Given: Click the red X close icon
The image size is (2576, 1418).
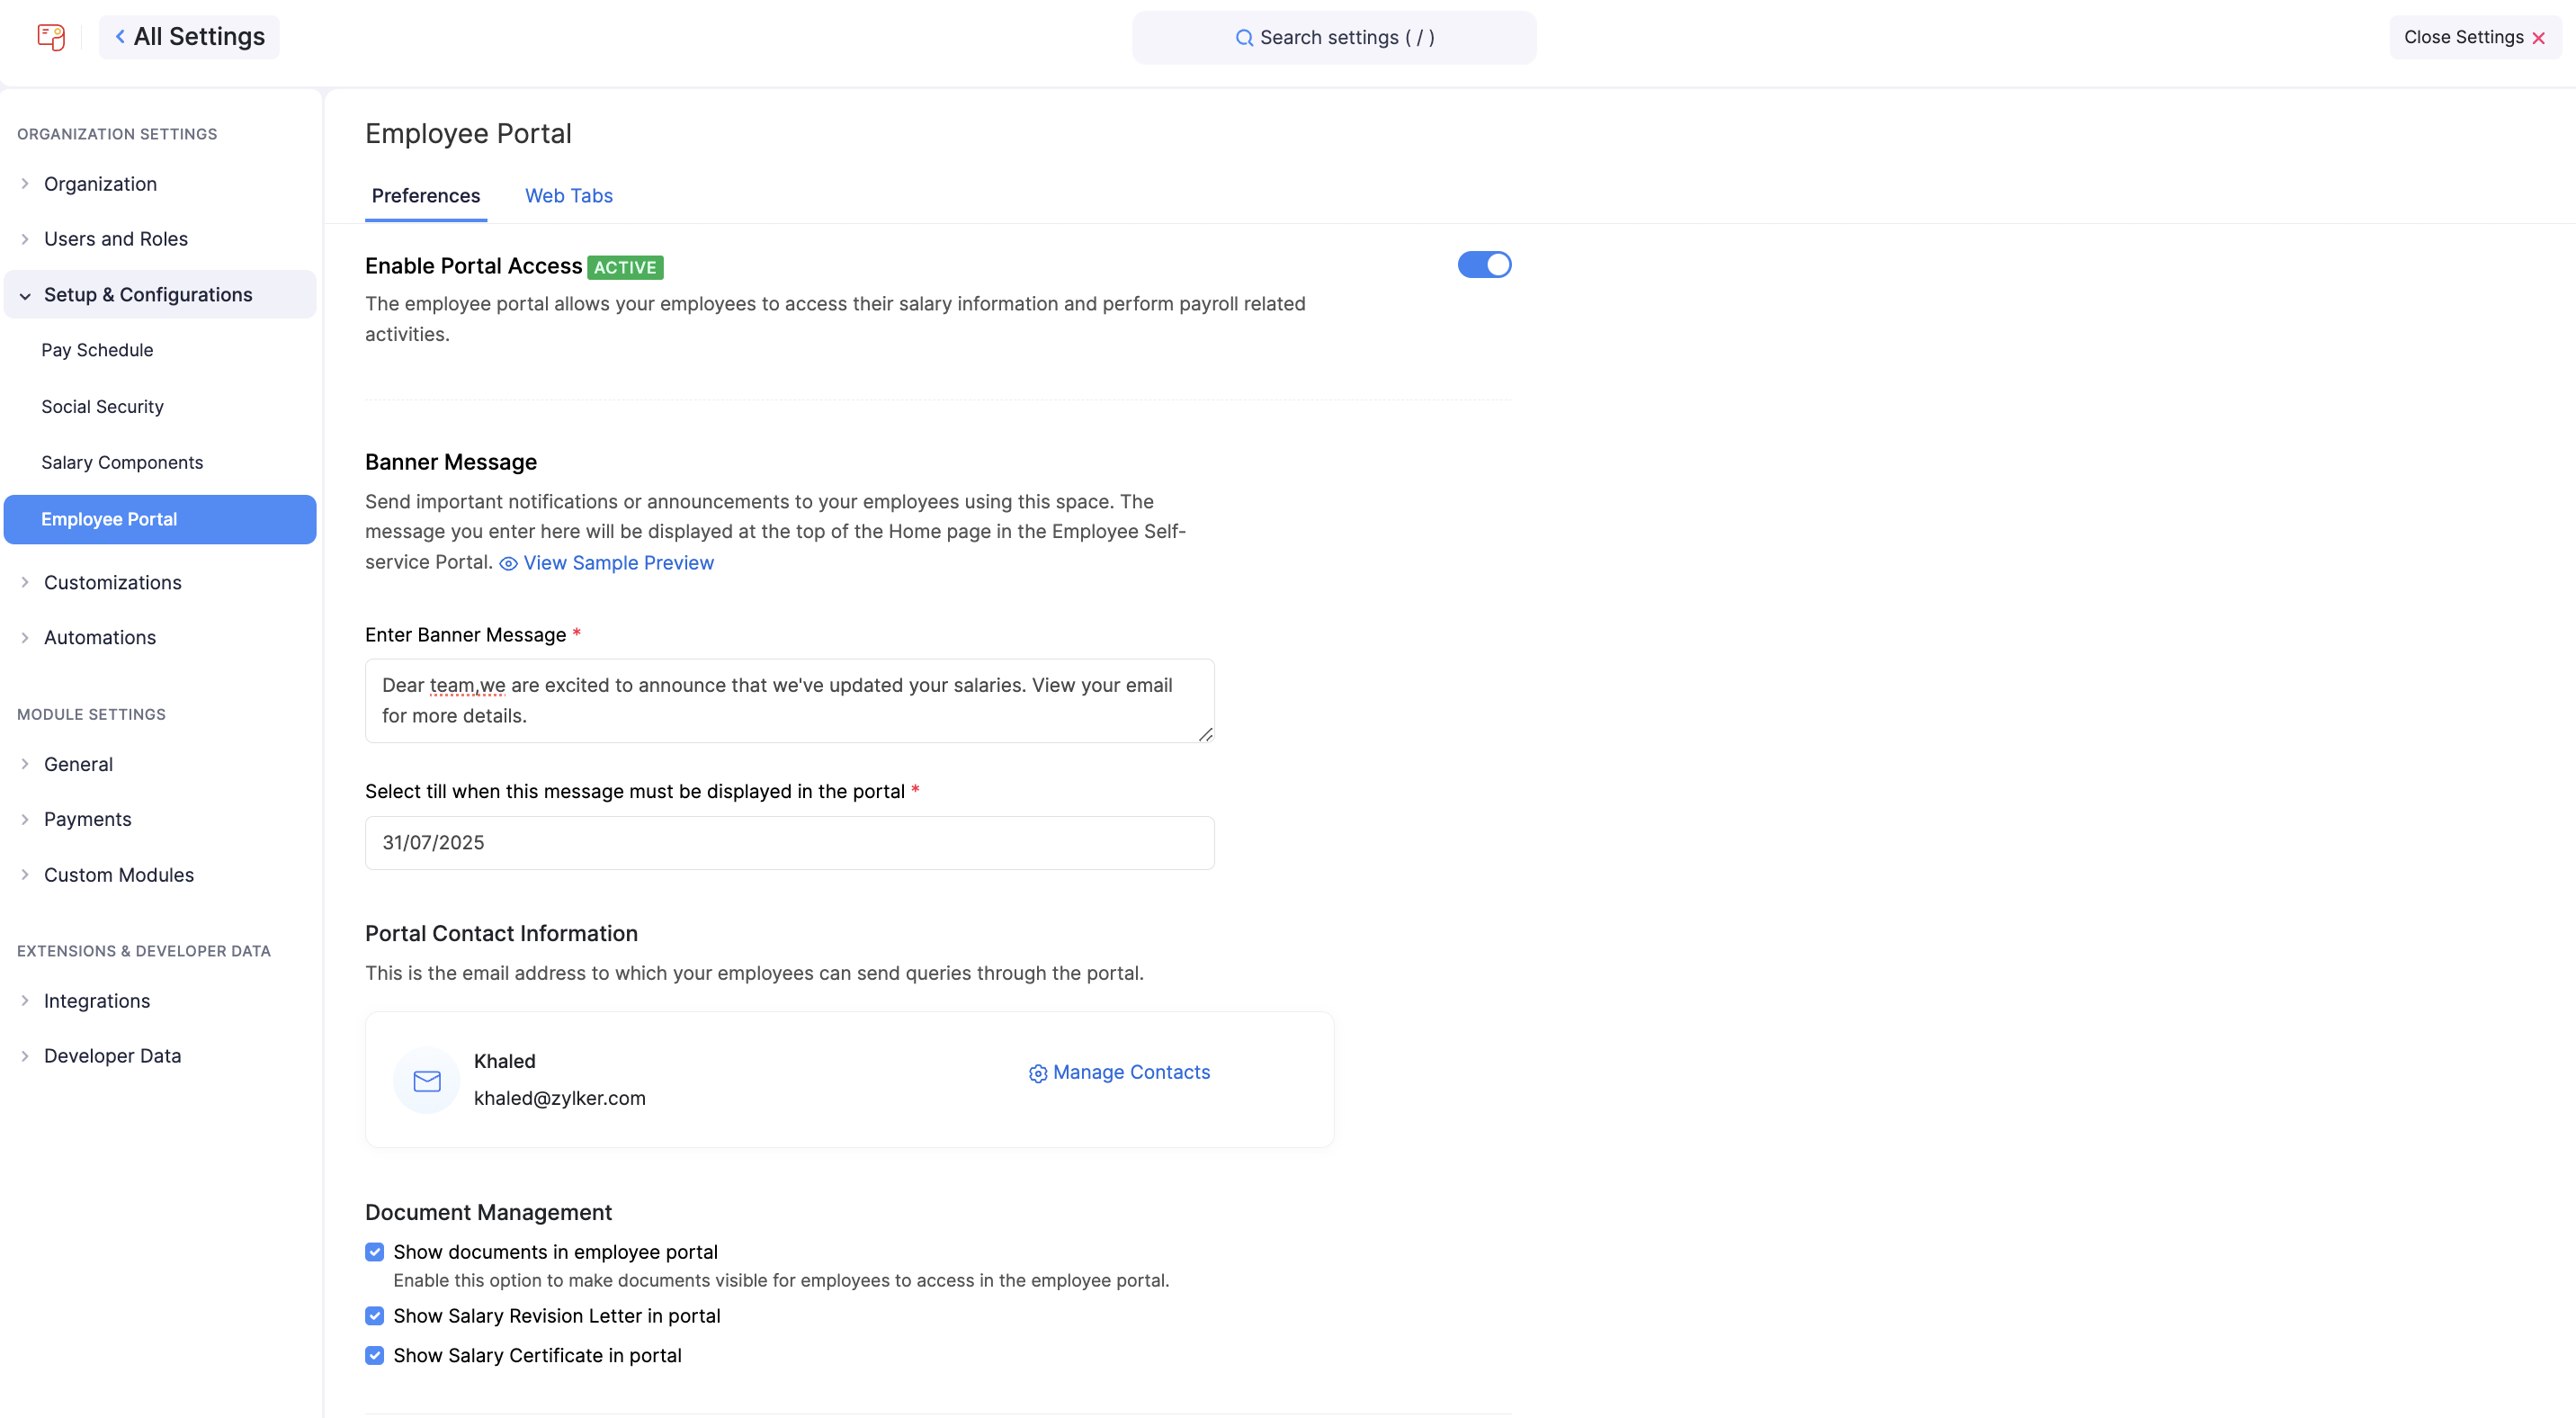Looking at the screenshot, I should 2539,38.
